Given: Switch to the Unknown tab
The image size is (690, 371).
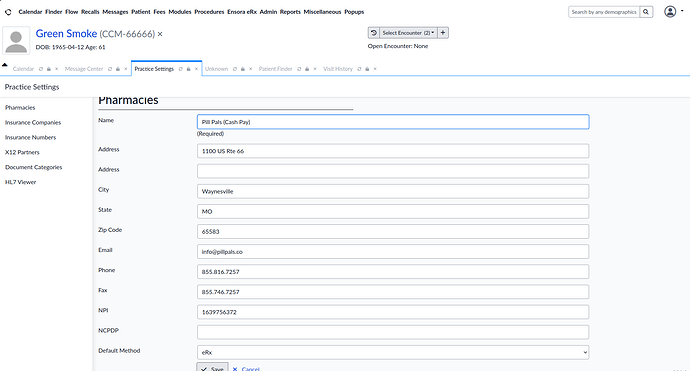Looking at the screenshot, I should (x=217, y=69).
